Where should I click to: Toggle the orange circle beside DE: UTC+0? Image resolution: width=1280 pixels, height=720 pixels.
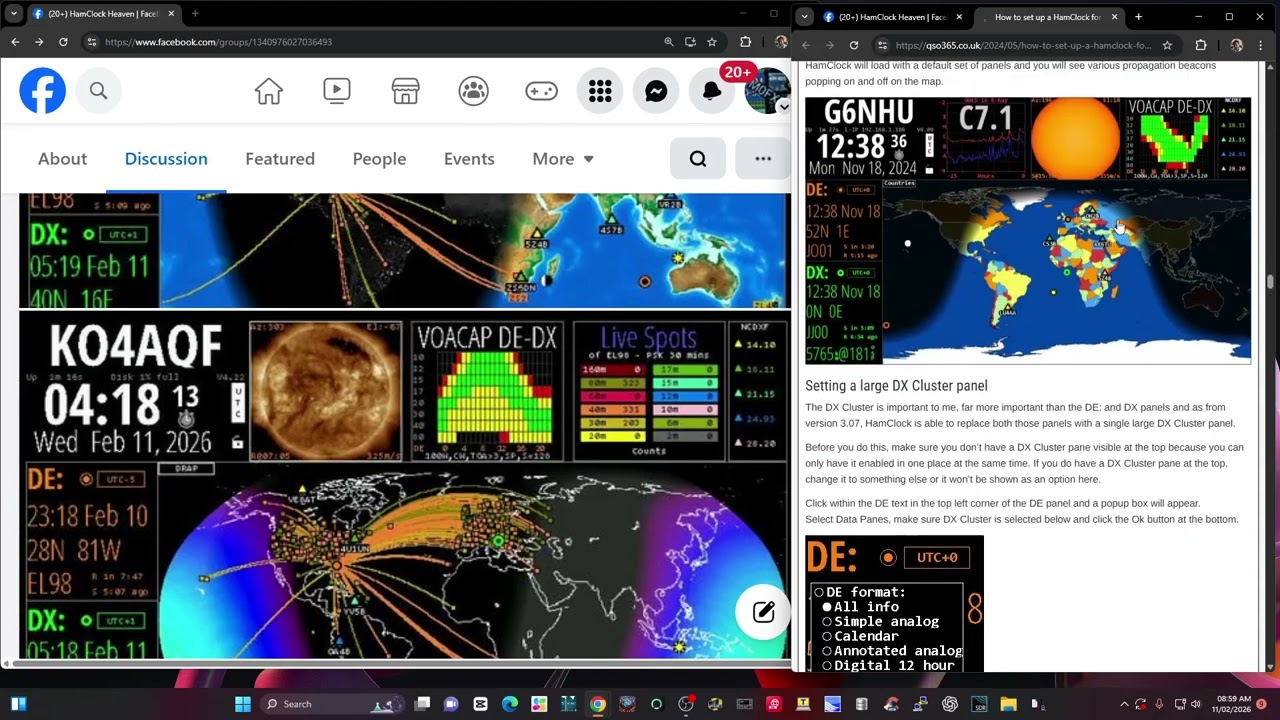[x=888, y=558]
